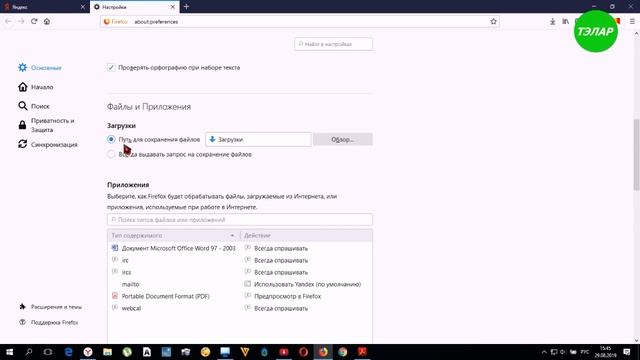
Task: Open Windows taskbar search magnifier
Action: 29,352
